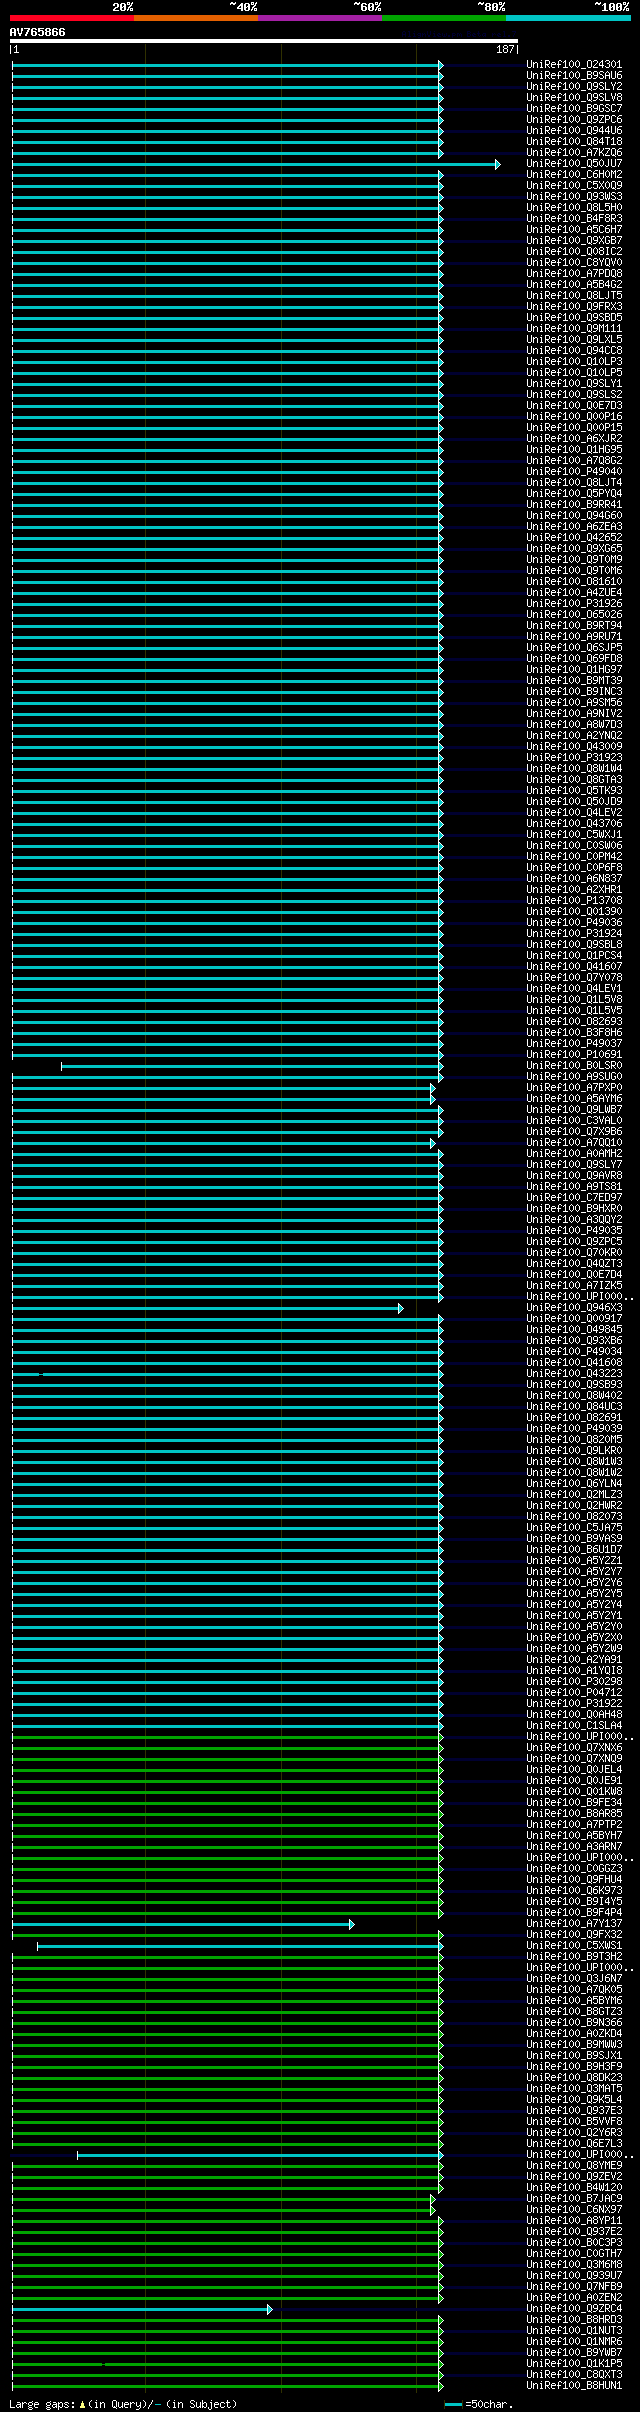640x2412 pixels.
Task: Click label UniRef100_B8HRD3
Action: point(574,2319)
